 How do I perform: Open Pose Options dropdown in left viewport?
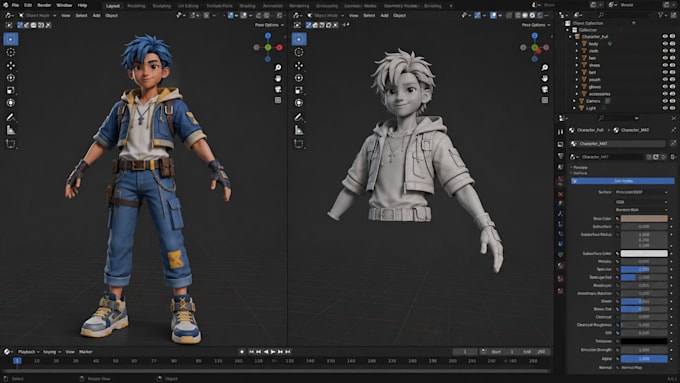point(269,25)
